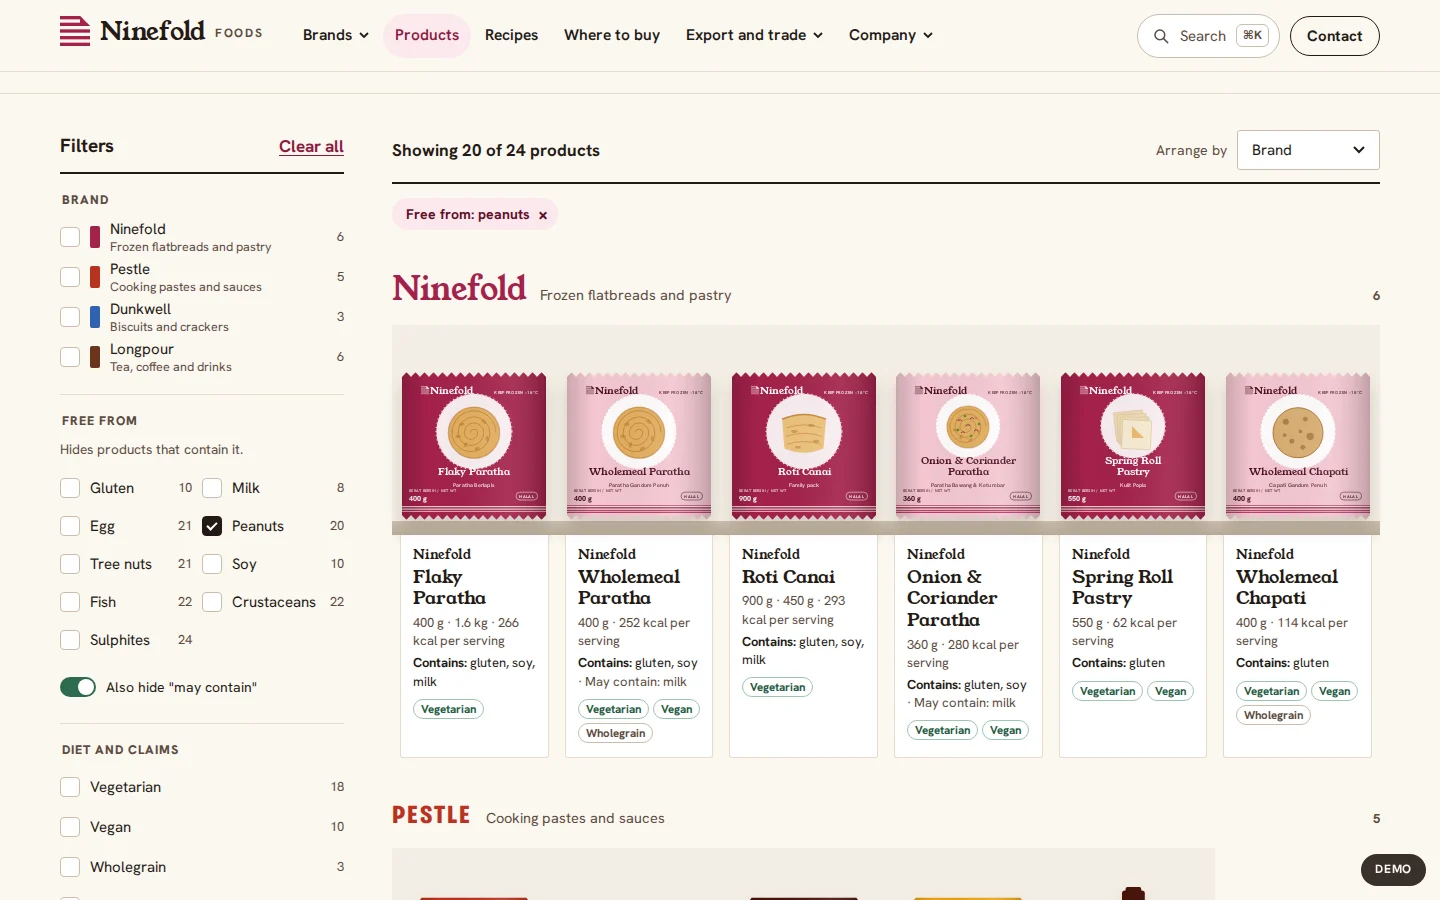Uncheck the Peanuts free-from checkbox
Screen dimensions: 1440x900
point(212,526)
